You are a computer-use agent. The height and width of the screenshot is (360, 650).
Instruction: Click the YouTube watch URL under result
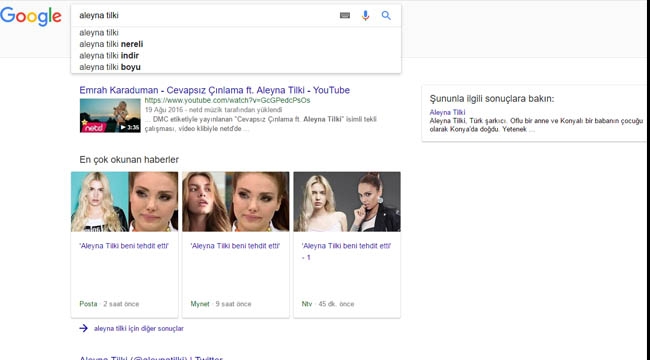click(x=227, y=100)
